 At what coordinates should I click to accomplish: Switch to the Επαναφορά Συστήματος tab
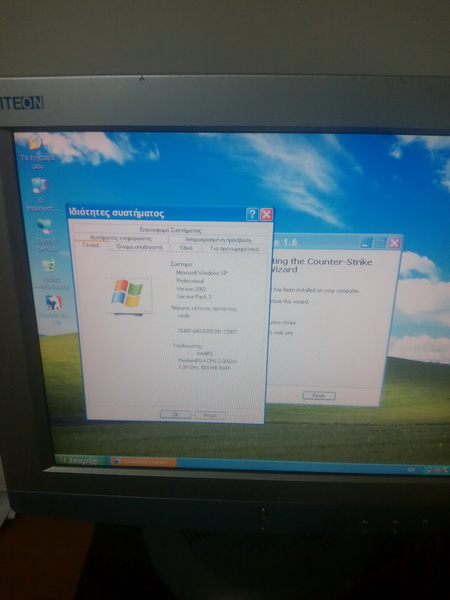170,230
